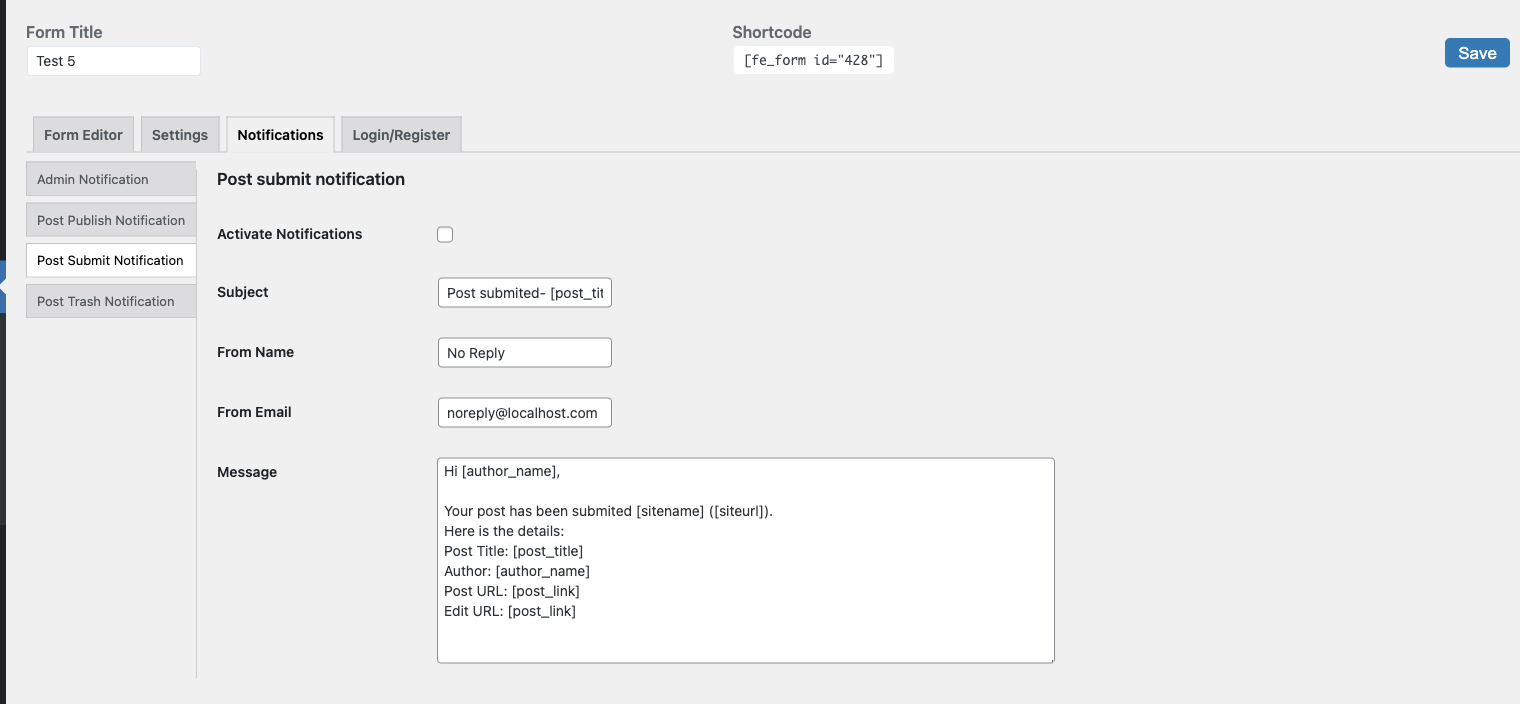The width and height of the screenshot is (1520, 704).
Task: Focus the Subject input field
Action: [x=525, y=293]
